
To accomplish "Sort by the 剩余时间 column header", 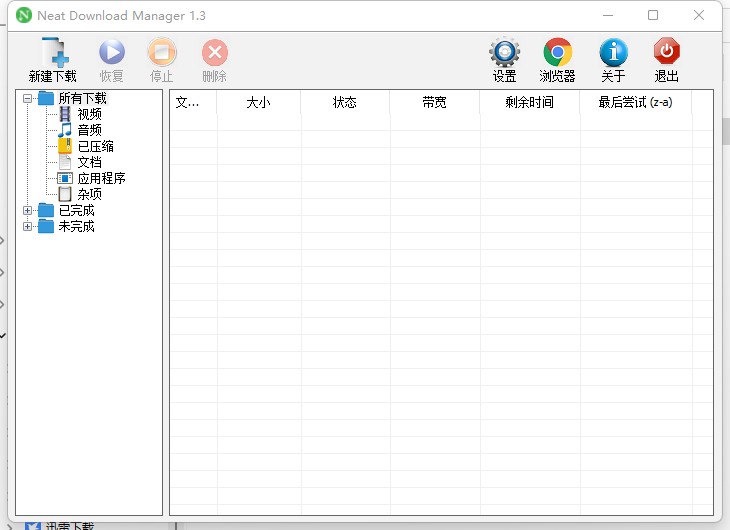I will coord(530,102).
